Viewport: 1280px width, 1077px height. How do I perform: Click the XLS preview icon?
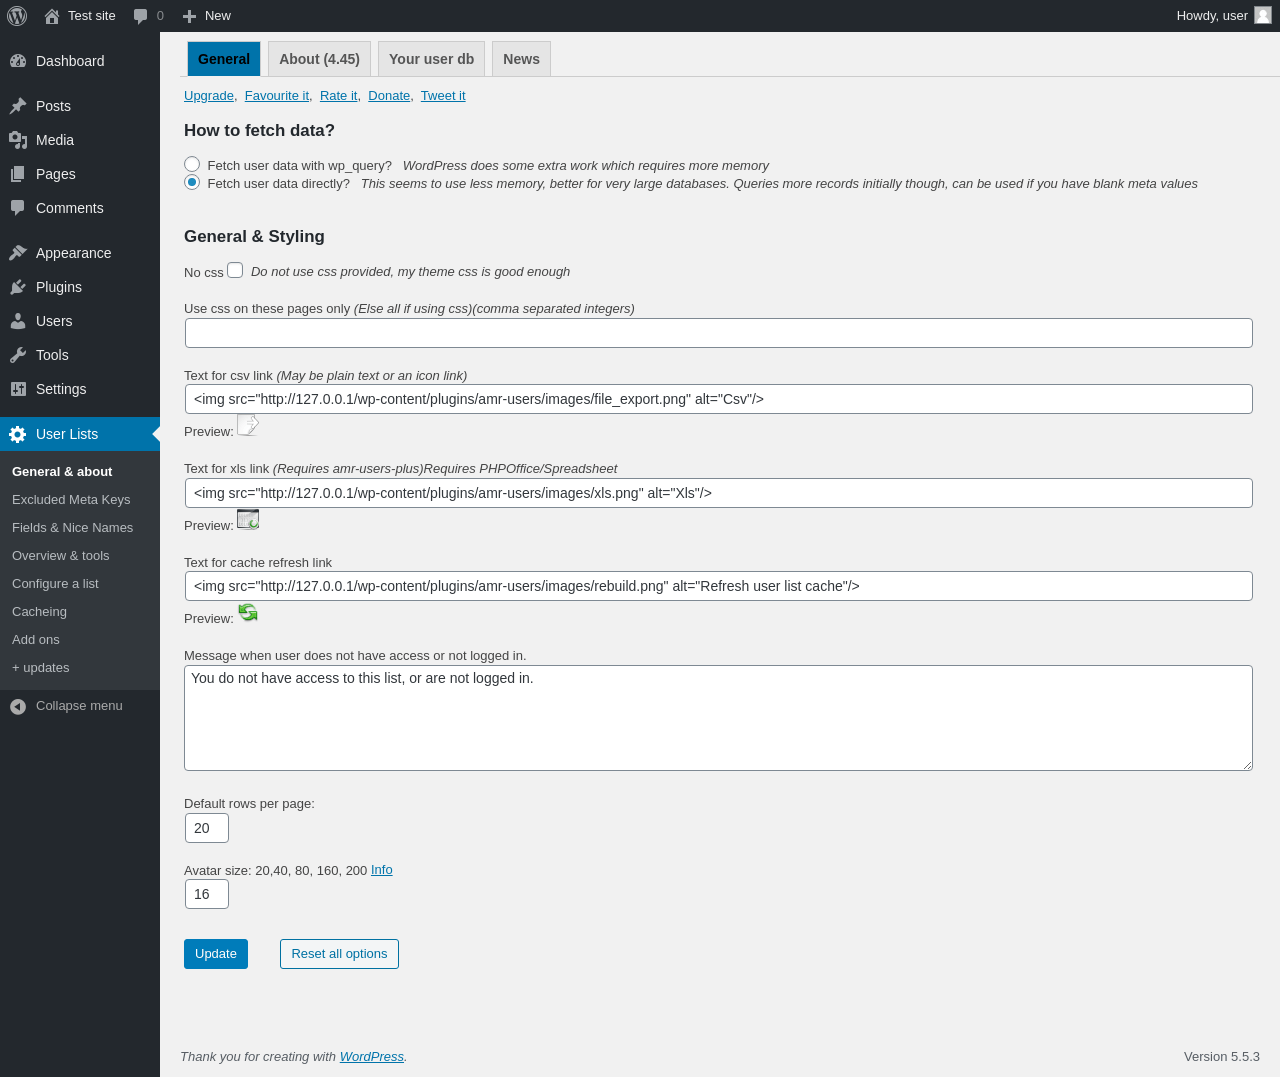coord(248,519)
